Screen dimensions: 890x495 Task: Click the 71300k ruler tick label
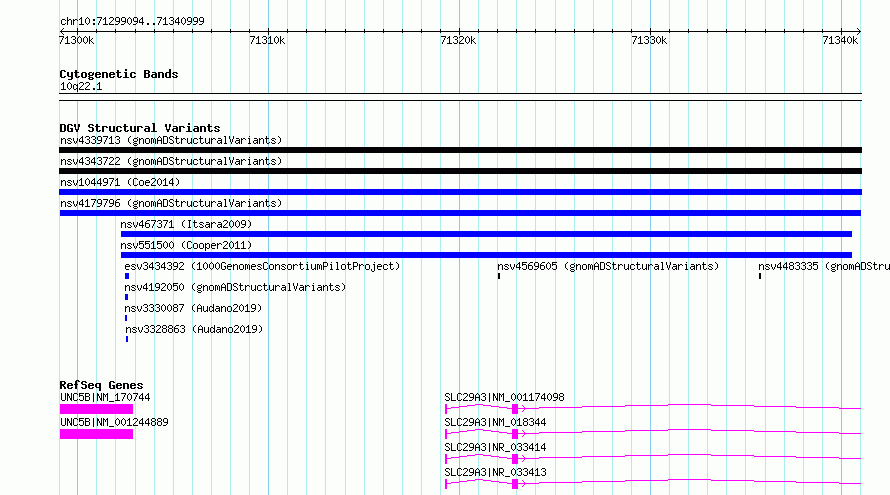pyautogui.click(x=77, y=40)
